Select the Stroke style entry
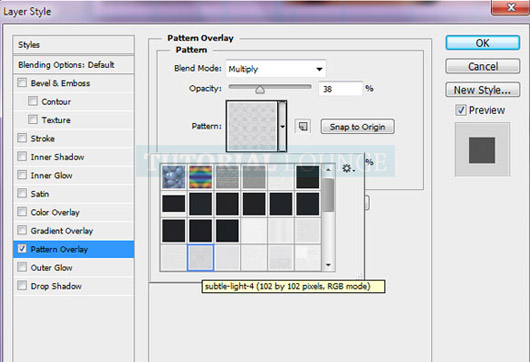The image size is (530, 362). (74, 138)
